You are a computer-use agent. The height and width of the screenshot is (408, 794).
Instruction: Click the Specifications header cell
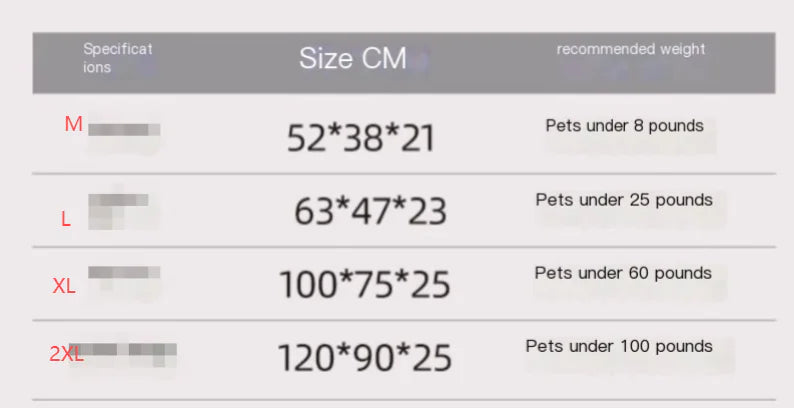coord(117,58)
